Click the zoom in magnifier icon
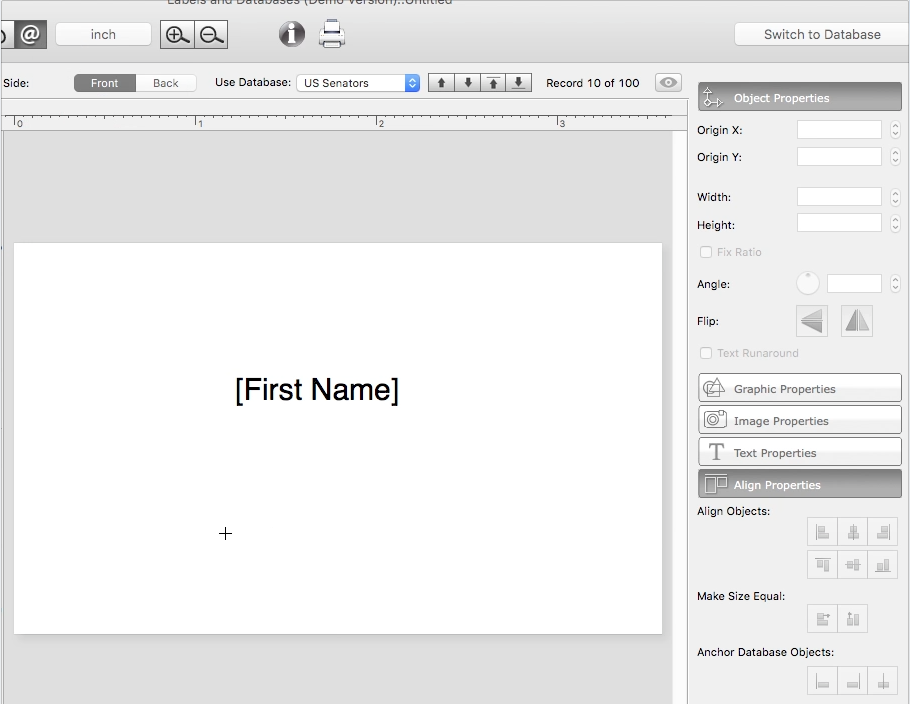 tap(177, 35)
